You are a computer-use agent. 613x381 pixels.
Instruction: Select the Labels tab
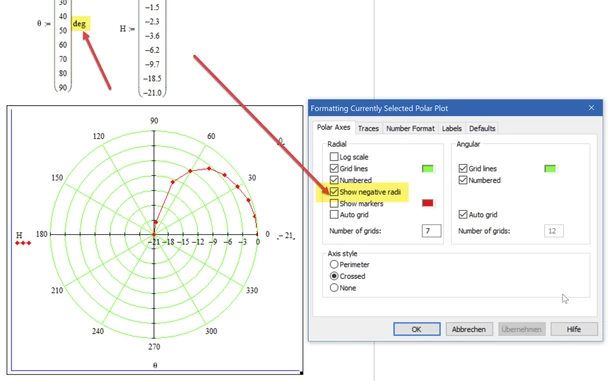coord(452,128)
